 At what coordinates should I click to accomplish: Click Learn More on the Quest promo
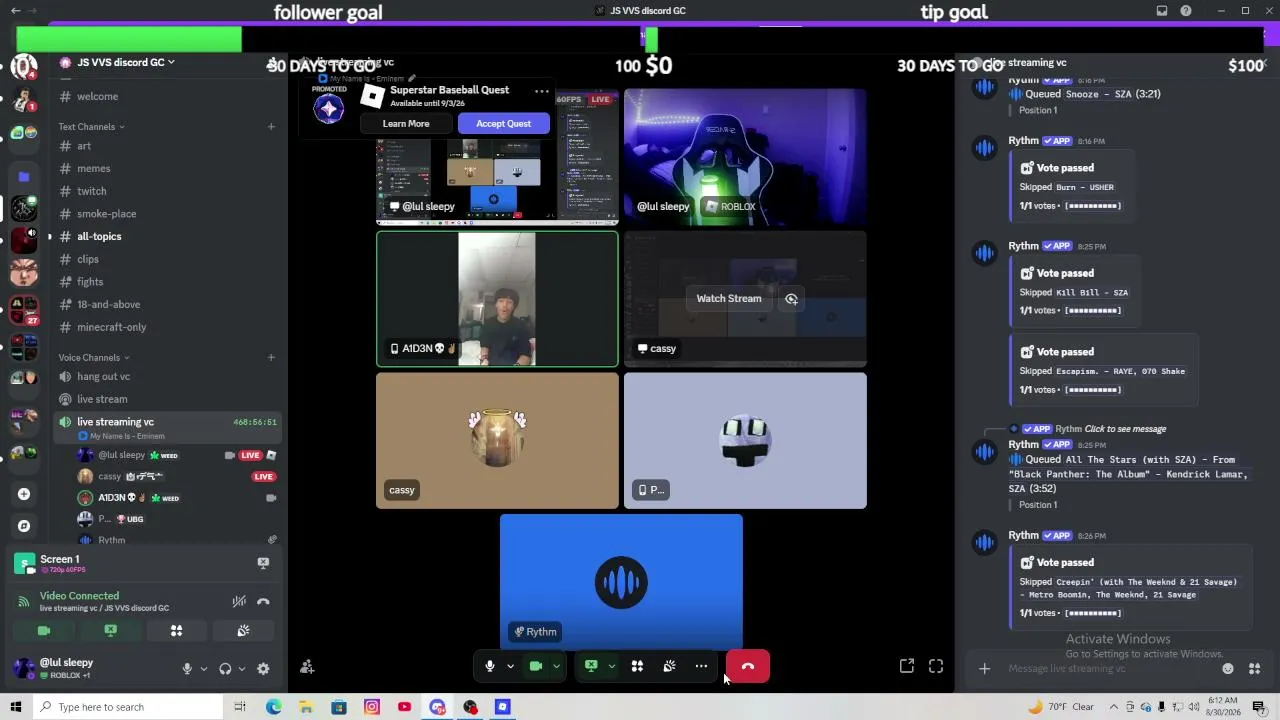[x=406, y=124]
